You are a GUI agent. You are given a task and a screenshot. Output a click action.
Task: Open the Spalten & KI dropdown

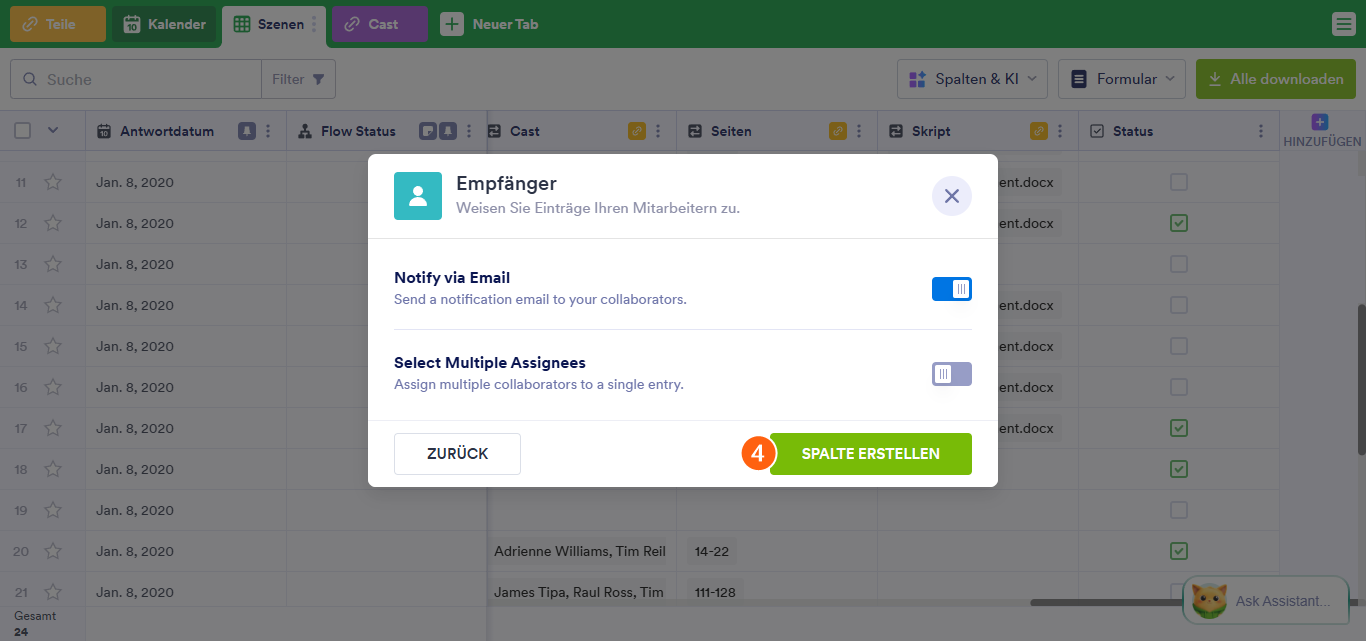tap(972, 79)
